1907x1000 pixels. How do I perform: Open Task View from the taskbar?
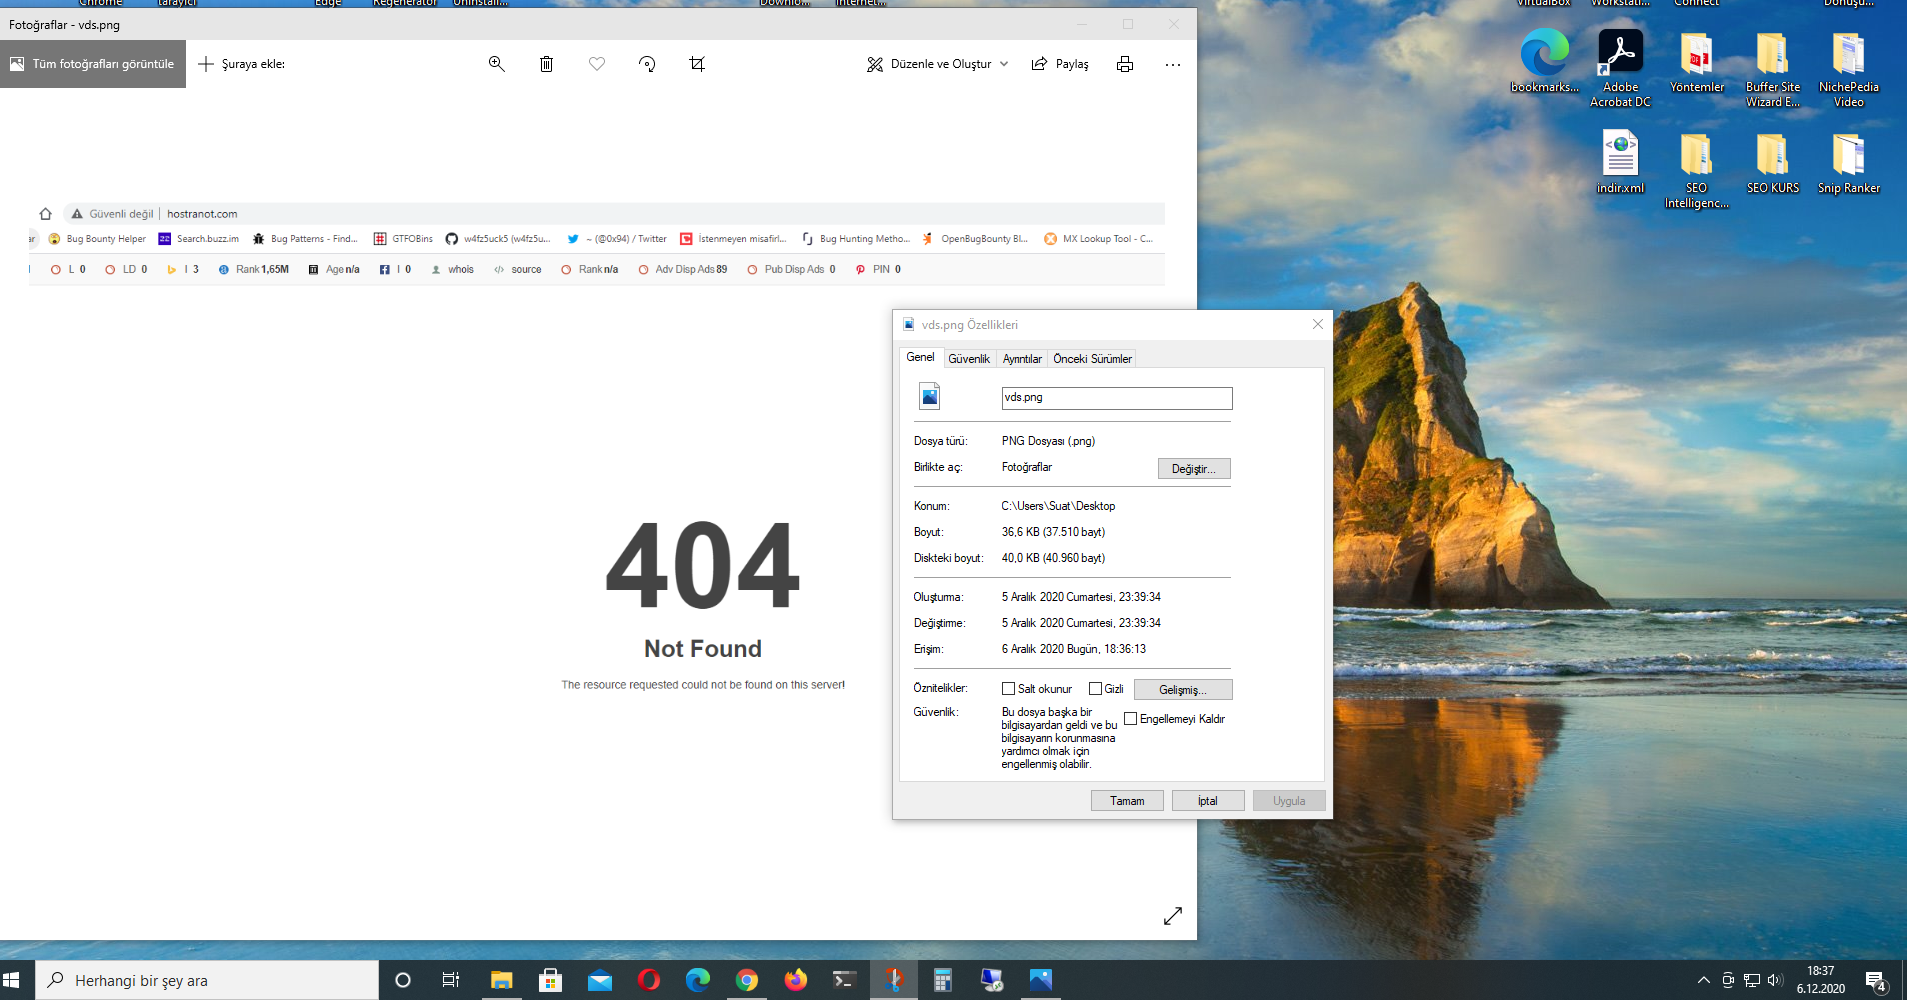pyautogui.click(x=451, y=980)
